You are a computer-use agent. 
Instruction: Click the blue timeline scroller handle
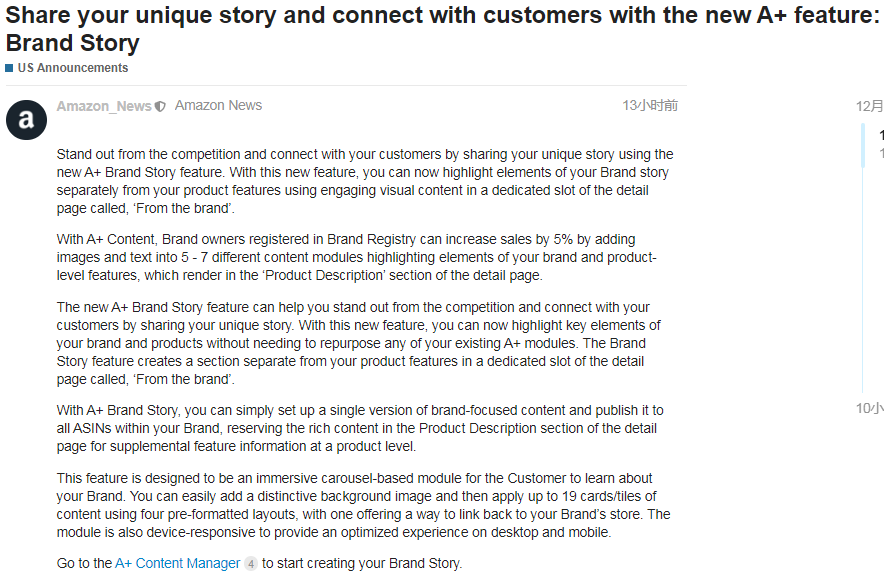pyautogui.click(x=863, y=144)
